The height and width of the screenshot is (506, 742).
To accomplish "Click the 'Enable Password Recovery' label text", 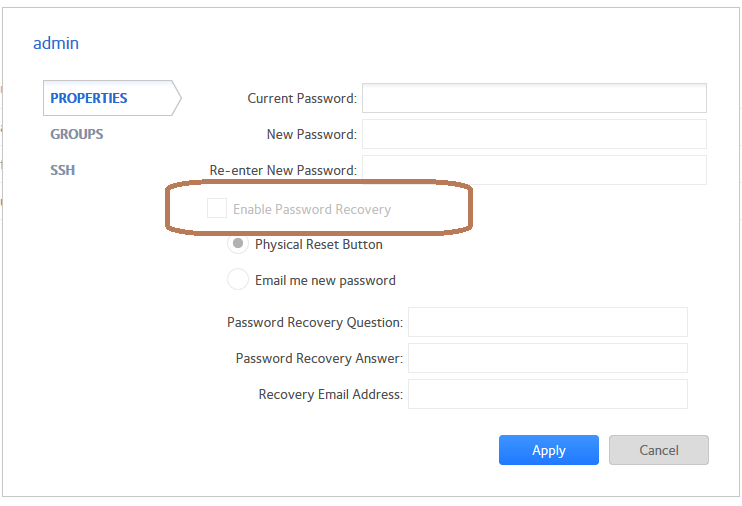I will pyautogui.click(x=312, y=209).
